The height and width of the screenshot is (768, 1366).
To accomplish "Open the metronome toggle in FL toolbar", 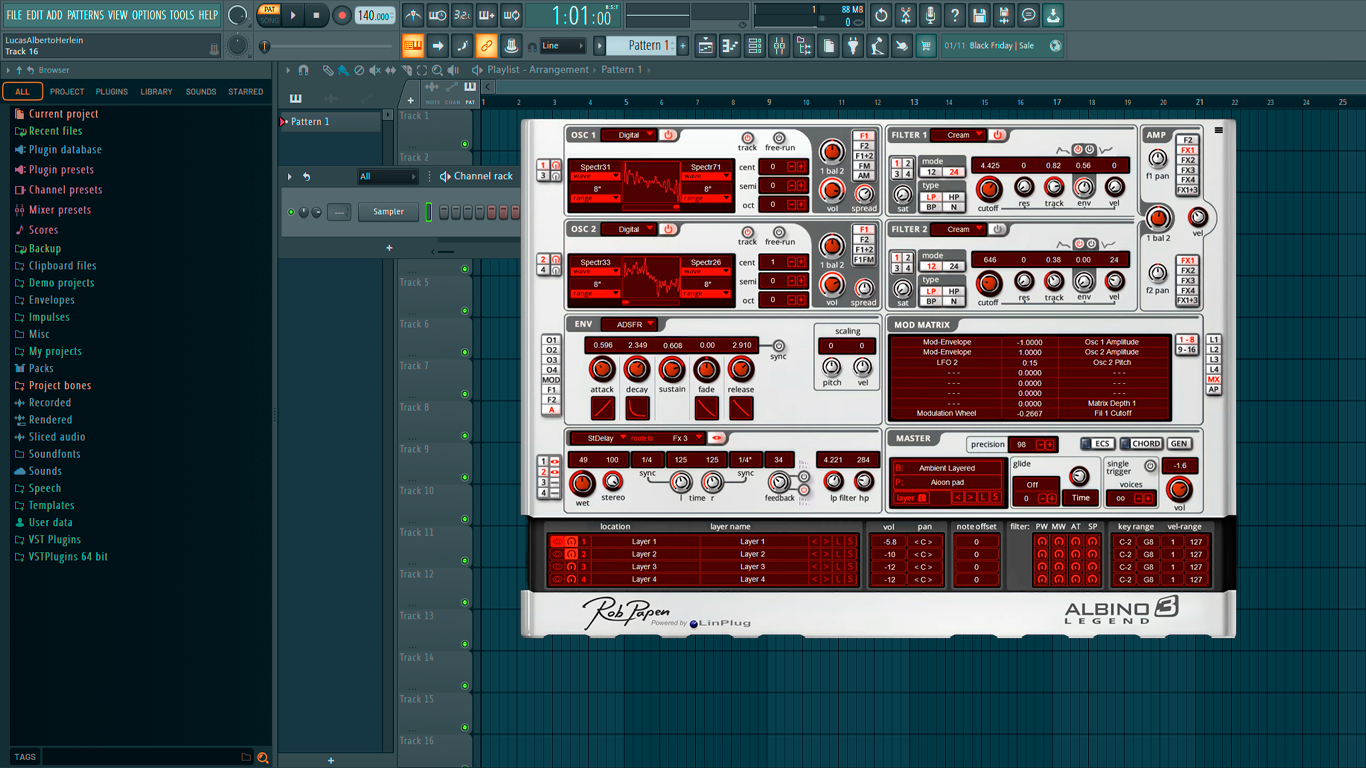I will [413, 15].
